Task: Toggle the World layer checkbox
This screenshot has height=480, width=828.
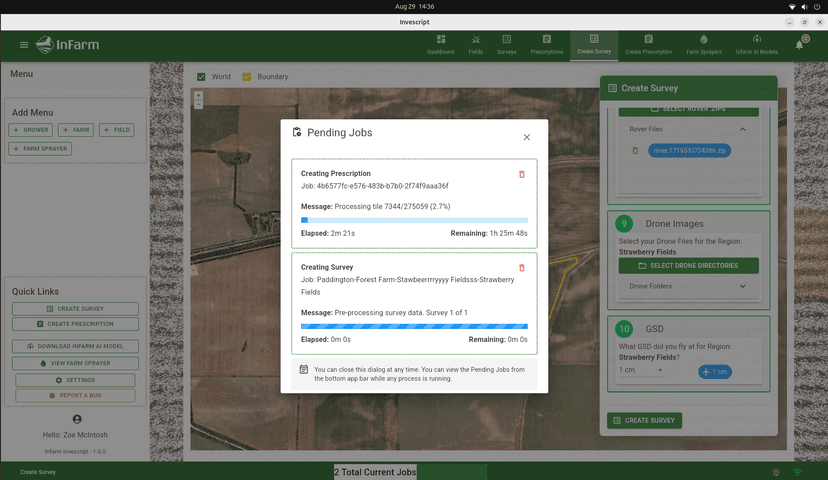Action: click(x=201, y=77)
